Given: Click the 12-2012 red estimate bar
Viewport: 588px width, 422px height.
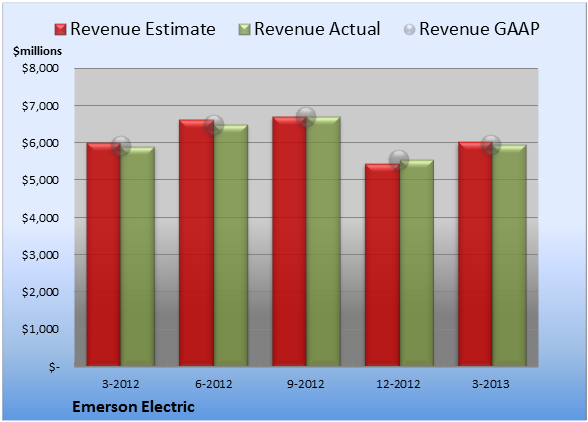Looking at the screenshot, I should pyautogui.click(x=382, y=265).
